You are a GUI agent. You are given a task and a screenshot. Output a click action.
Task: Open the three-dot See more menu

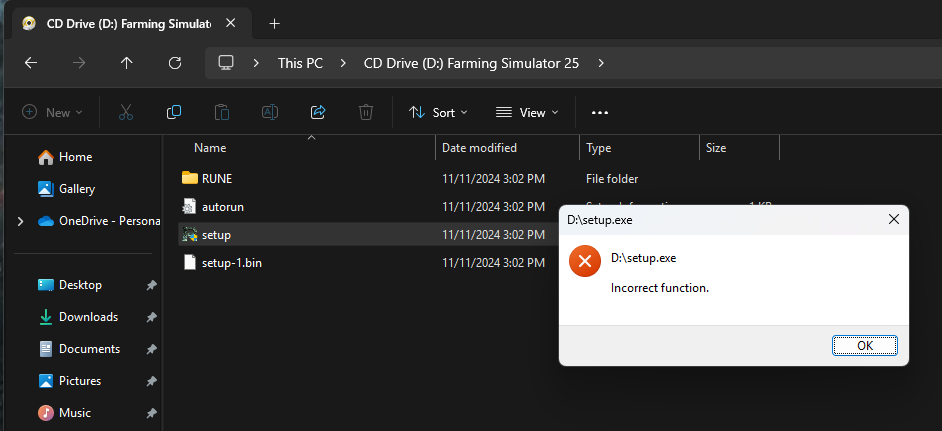click(x=600, y=112)
